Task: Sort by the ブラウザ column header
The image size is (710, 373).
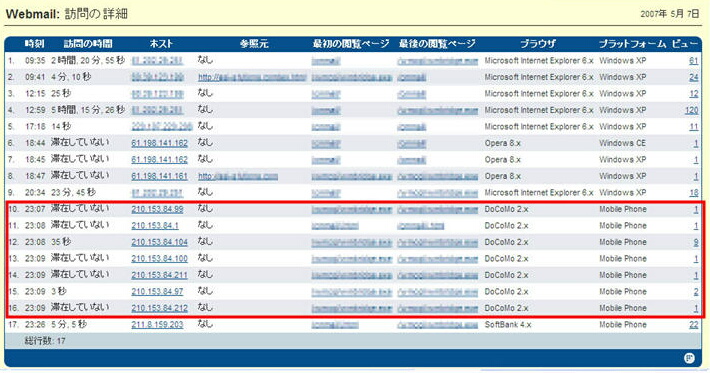Action: point(538,44)
